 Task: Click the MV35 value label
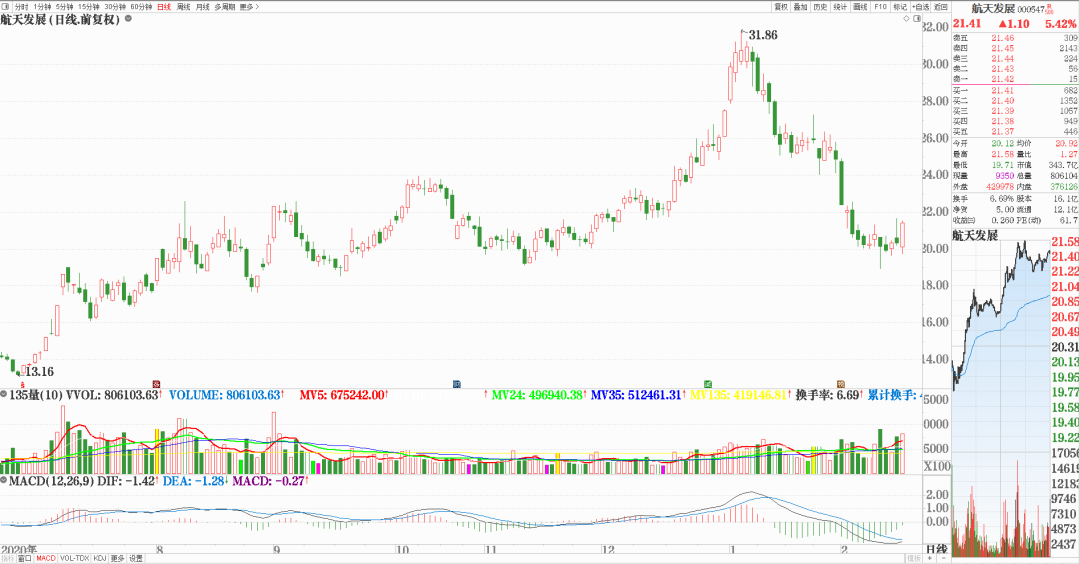point(636,395)
